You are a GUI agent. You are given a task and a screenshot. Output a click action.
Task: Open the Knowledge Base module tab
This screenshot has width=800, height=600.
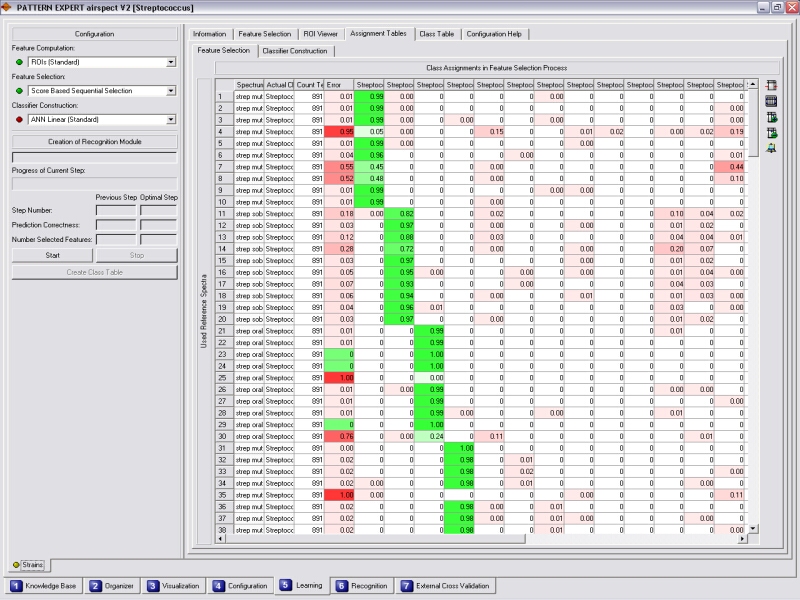(x=43, y=585)
